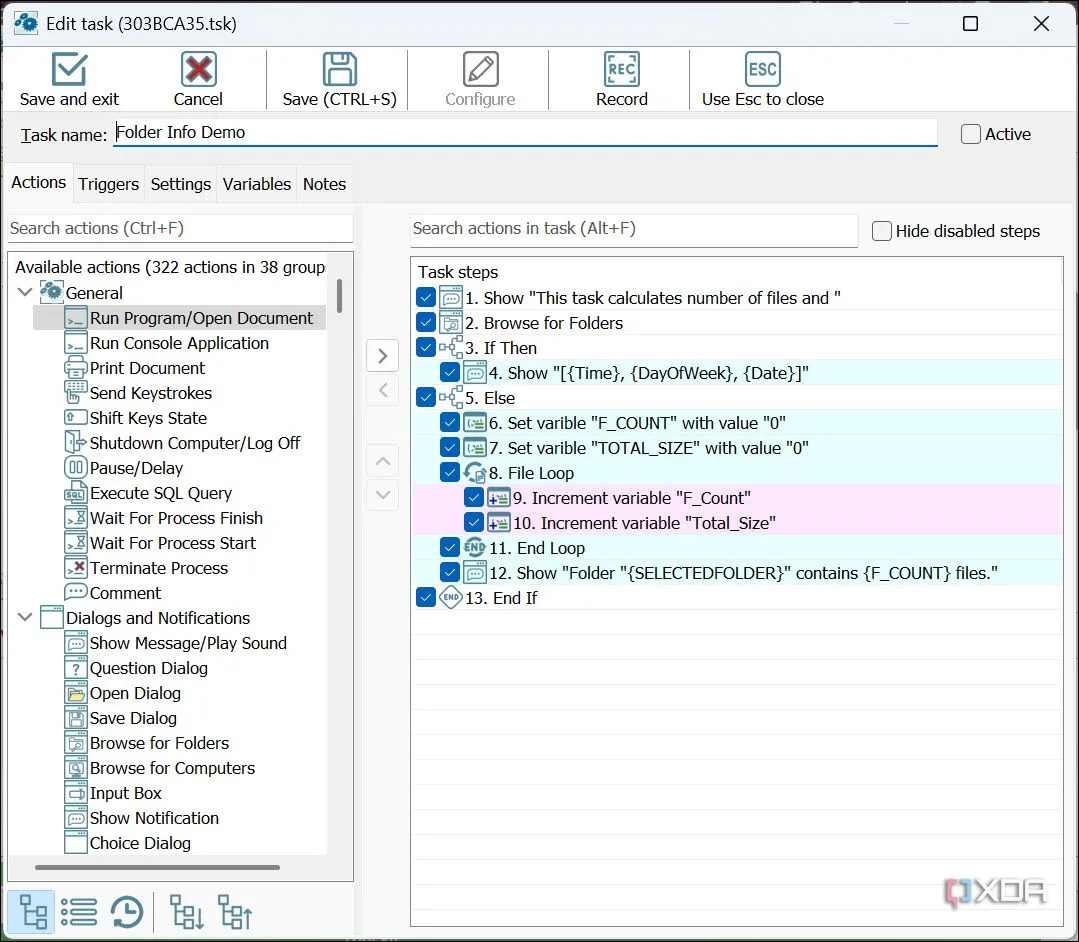Switch to flat list view icon
The width and height of the screenshot is (1079, 942).
[x=79, y=912]
